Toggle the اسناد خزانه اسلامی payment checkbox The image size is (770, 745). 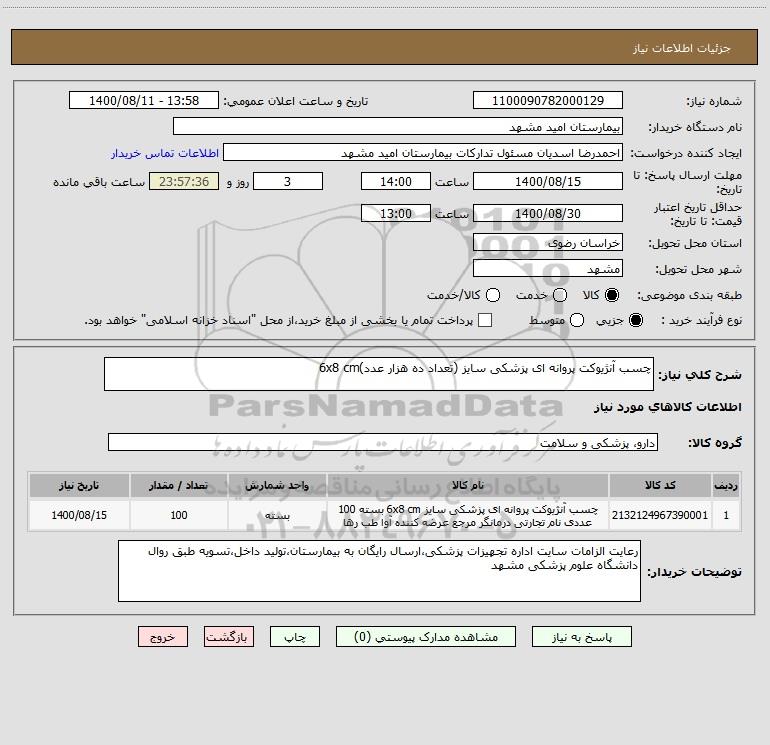click(485, 320)
